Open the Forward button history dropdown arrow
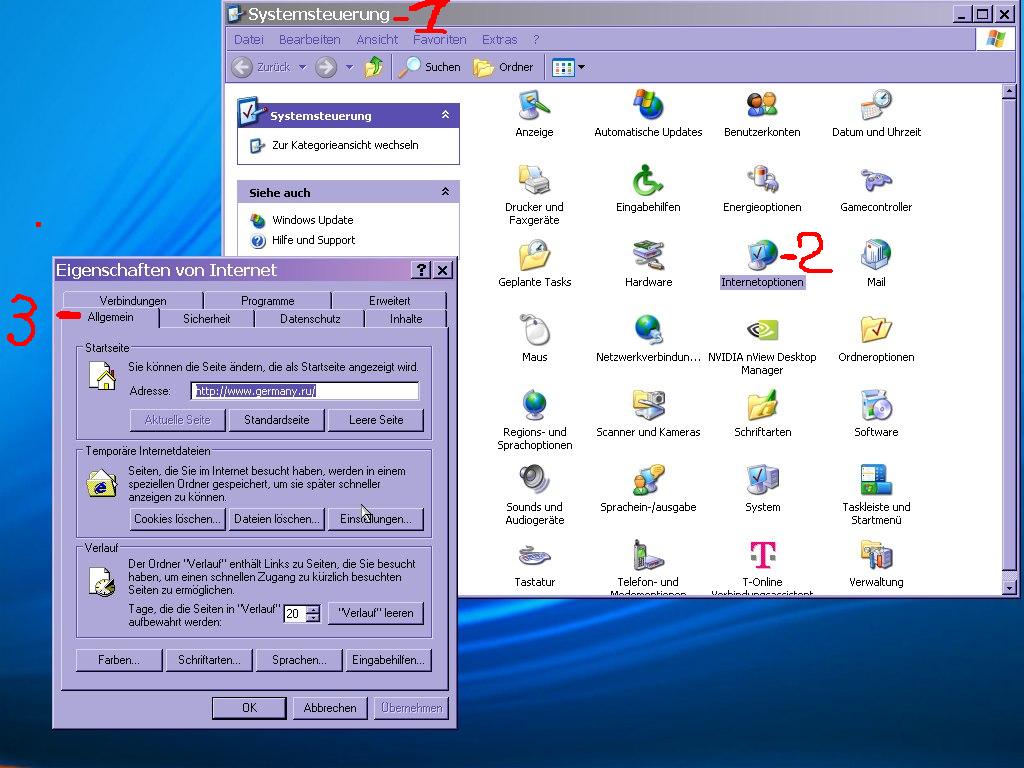Image resolution: width=1024 pixels, height=768 pixels. click(349, 67)
